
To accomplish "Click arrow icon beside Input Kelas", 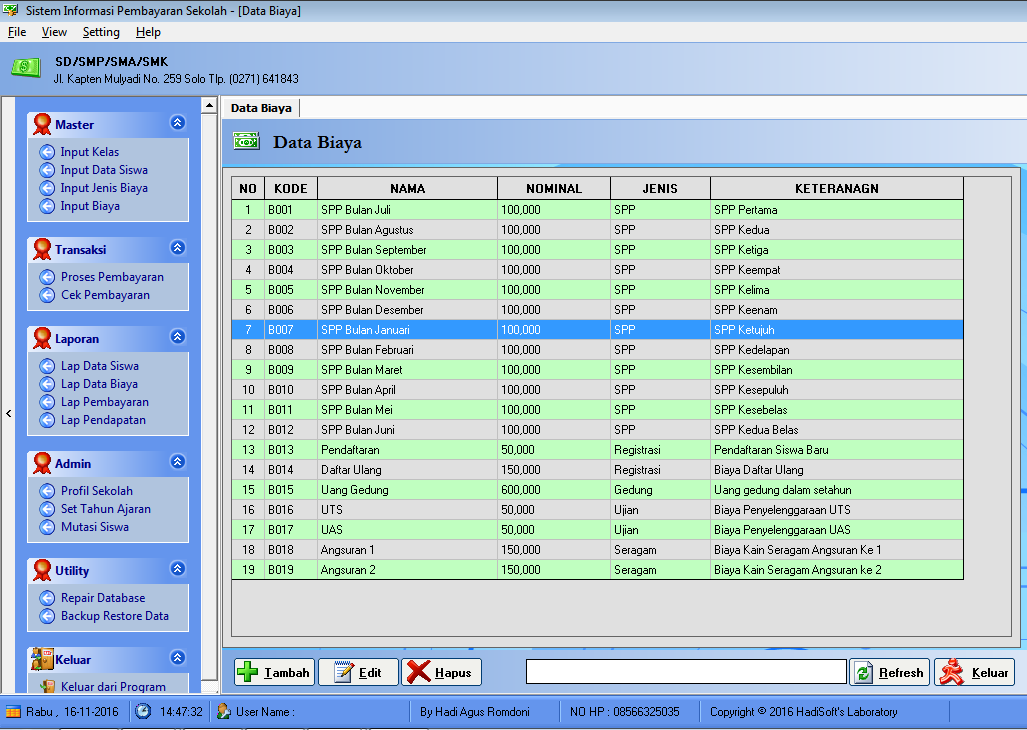I will click(x=47, y=152).
